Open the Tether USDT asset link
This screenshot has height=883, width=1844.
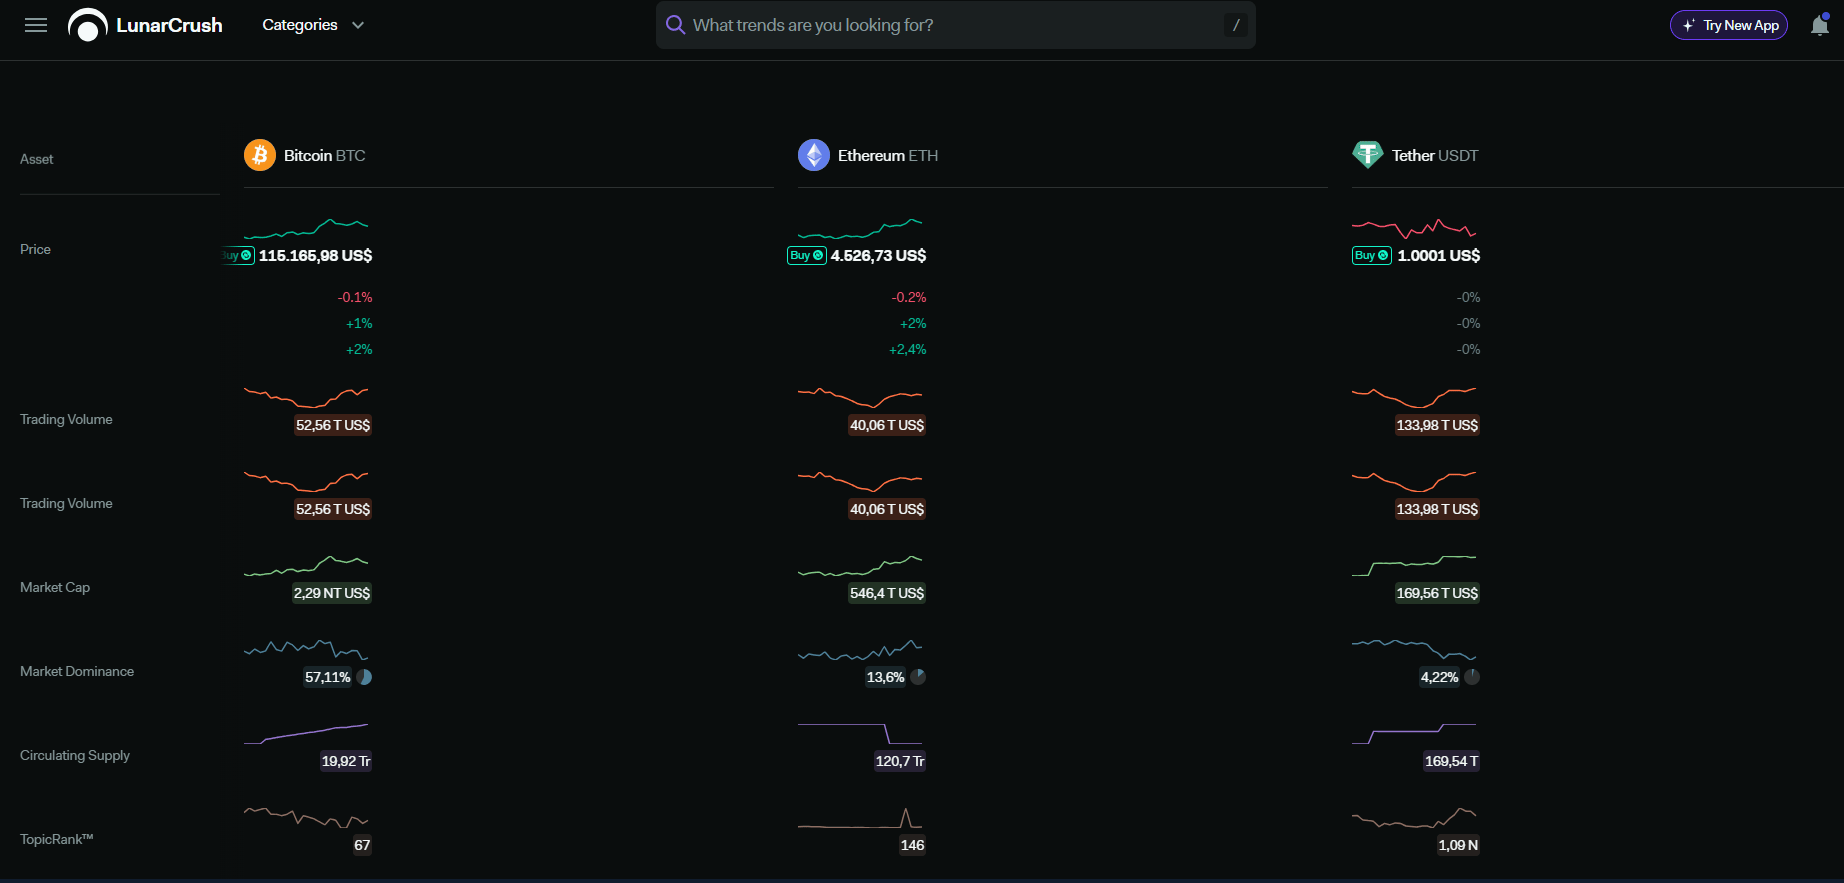click(1435, 155)
